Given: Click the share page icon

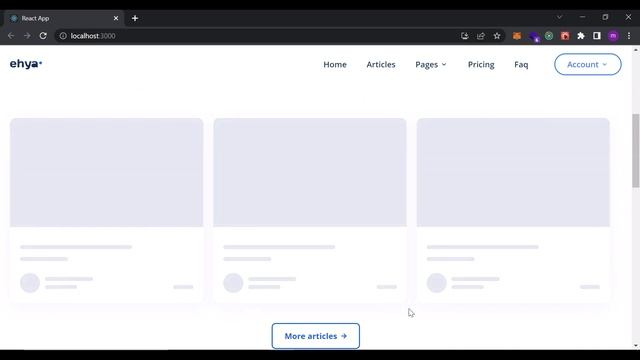Looking at the screenshot, I should click(481, 36).
